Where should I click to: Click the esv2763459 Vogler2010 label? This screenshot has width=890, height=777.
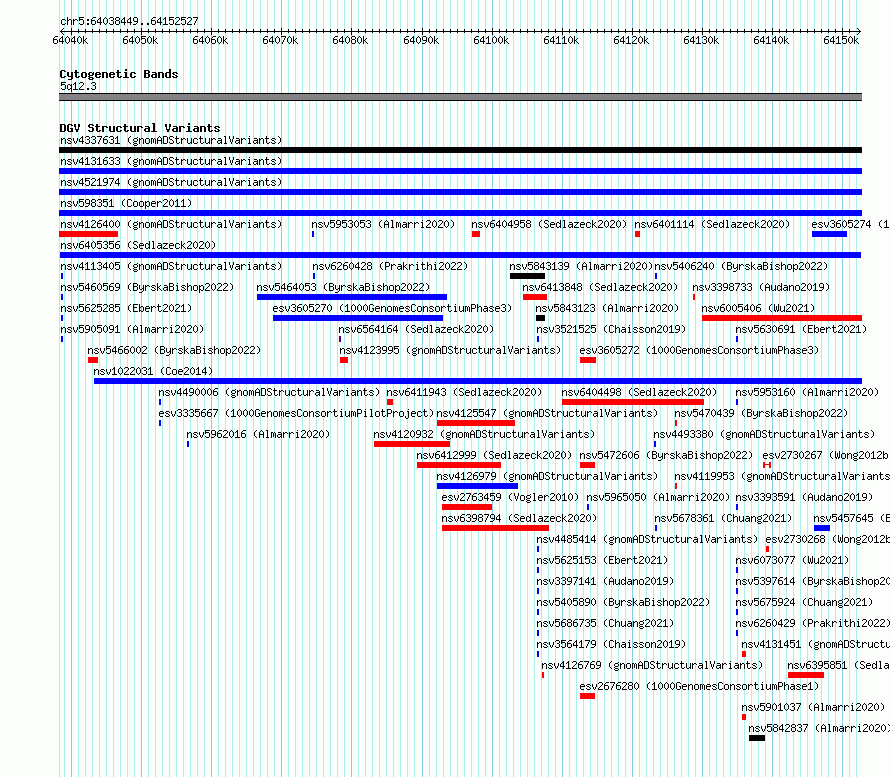click(510, 497)
